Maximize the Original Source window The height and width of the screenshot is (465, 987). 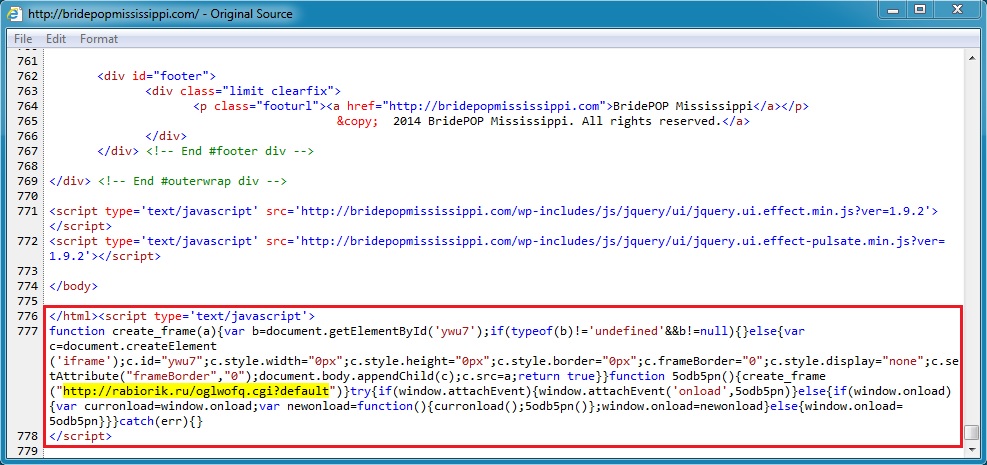920,9
